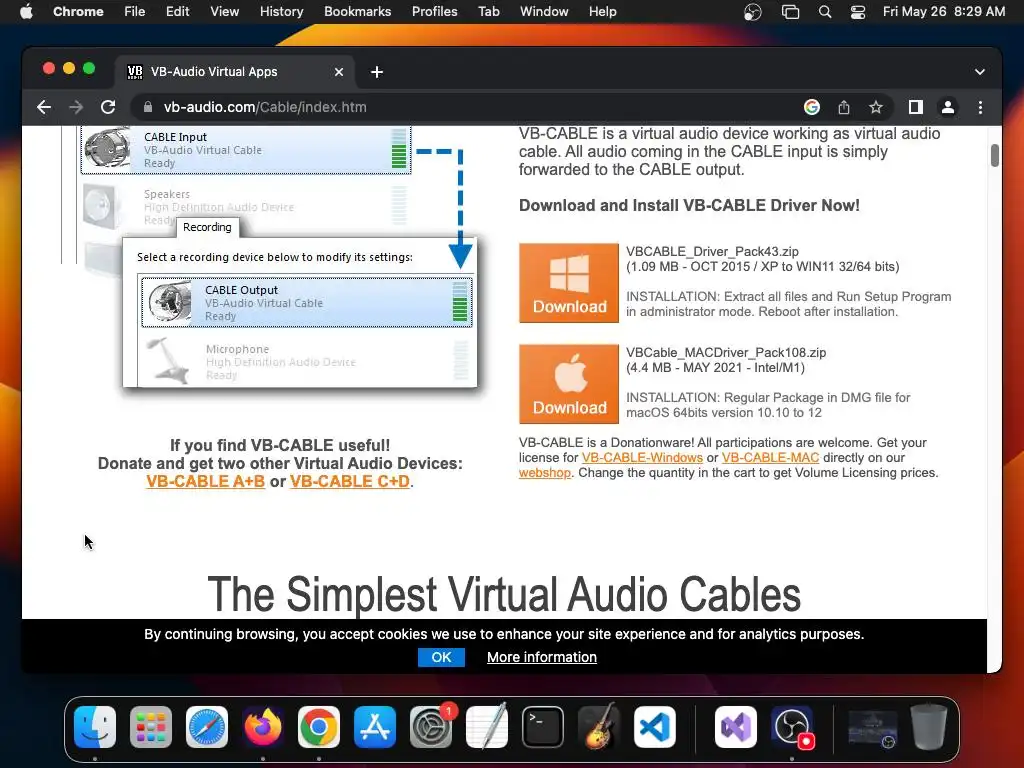Viewport: 1024px width, 768px height.
Task: Open Terminal from the Dock
Action: click(x=543, y=727)
